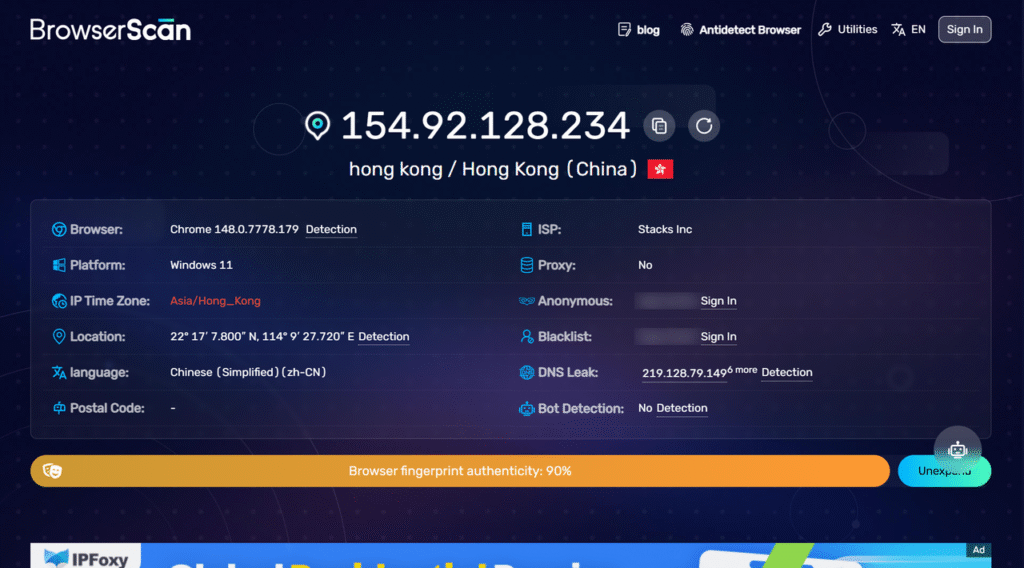Click the translate icon beside EN
1024x568 pixels.
[x=899, y=29]
